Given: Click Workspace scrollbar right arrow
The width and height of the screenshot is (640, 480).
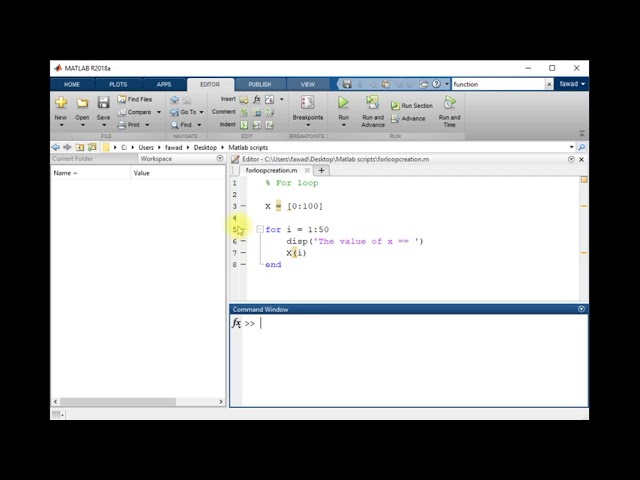Looking at the screenshot, I should 221,402.
